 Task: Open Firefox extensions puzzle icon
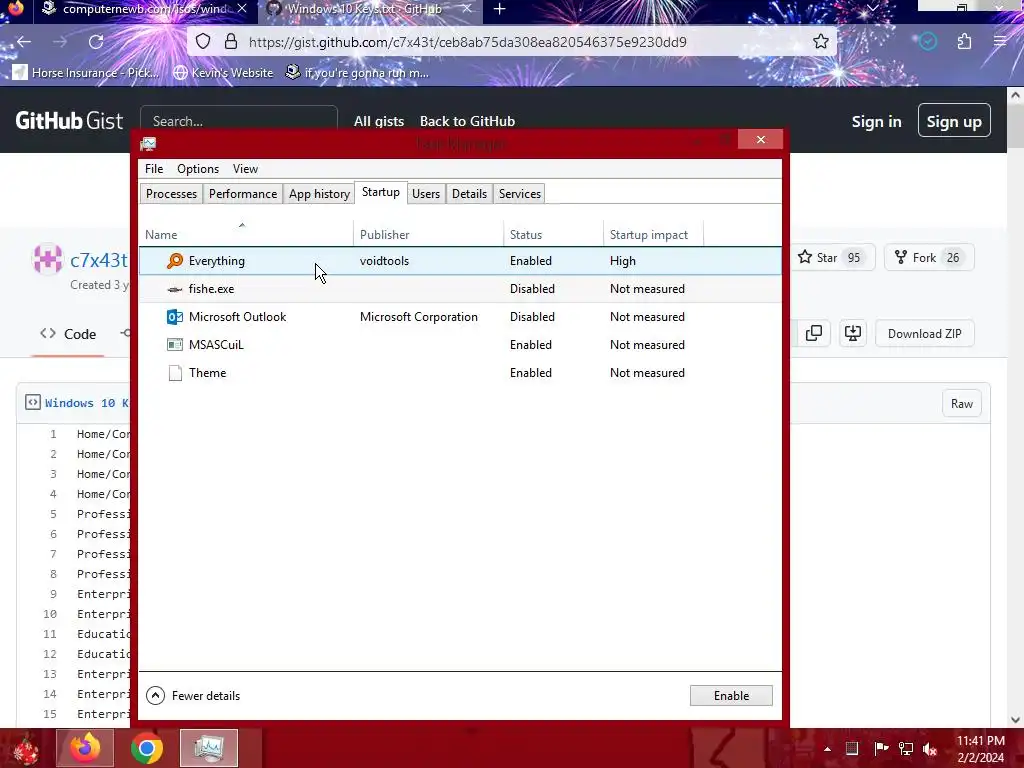(x=965, y=42)
